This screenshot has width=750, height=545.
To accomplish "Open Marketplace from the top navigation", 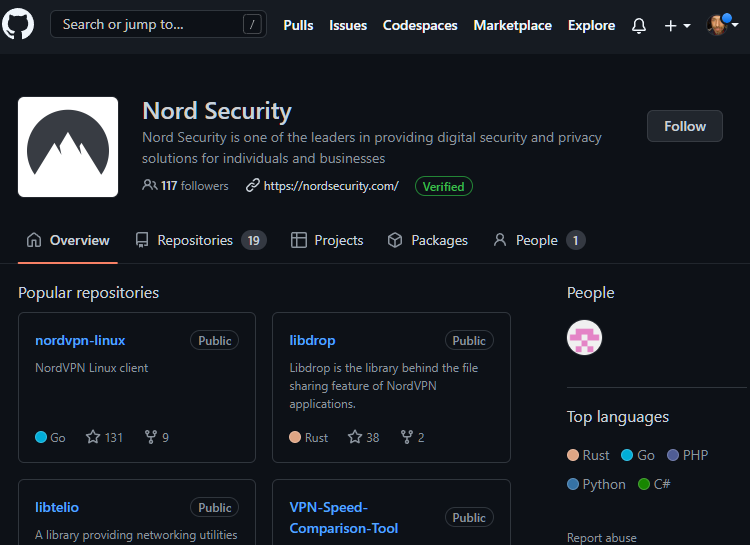I will [512, 25].
